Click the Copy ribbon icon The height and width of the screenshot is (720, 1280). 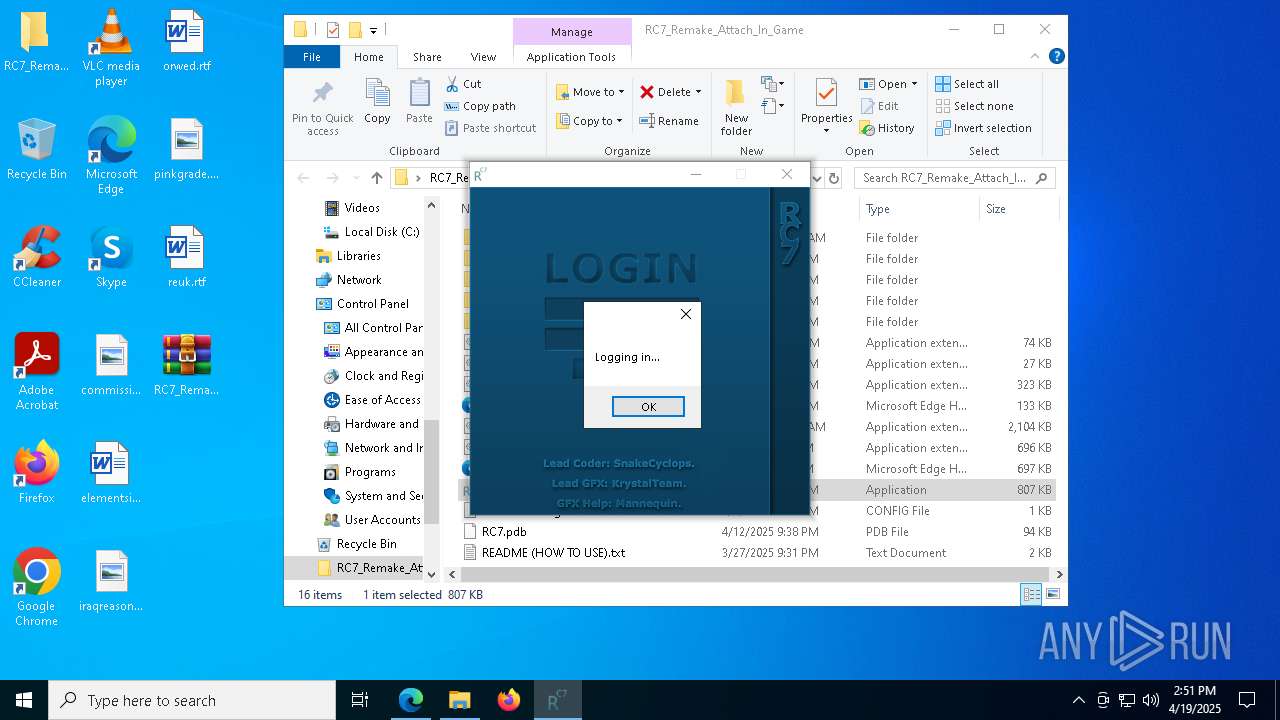(x=377, y=102)
